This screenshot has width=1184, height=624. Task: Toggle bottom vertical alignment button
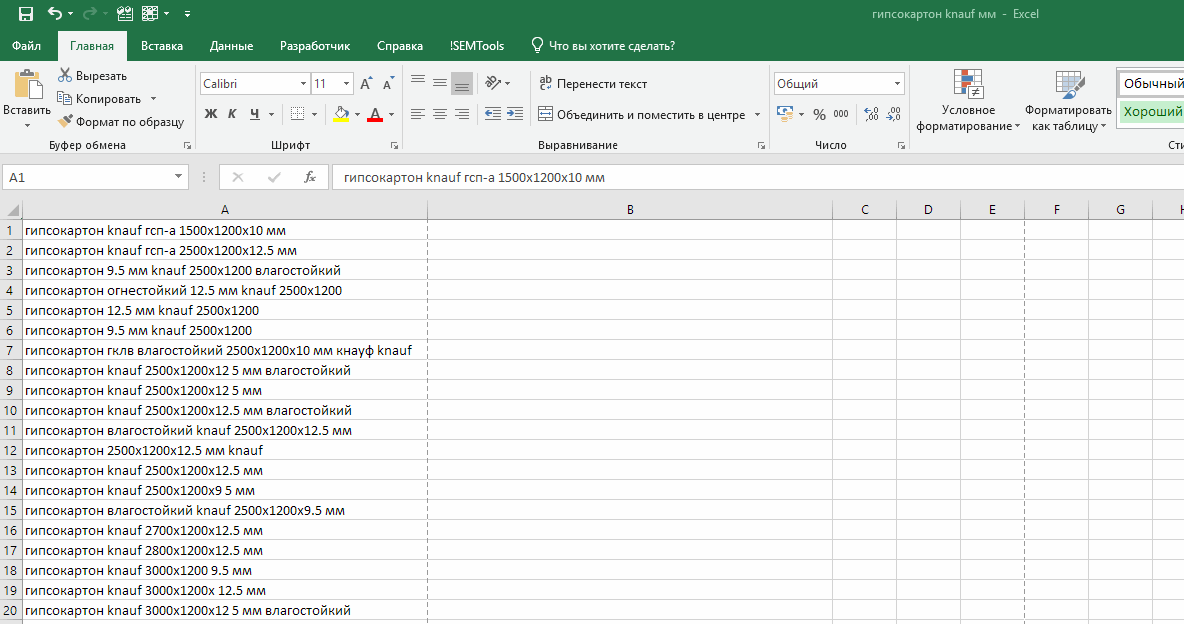(461, 83)
